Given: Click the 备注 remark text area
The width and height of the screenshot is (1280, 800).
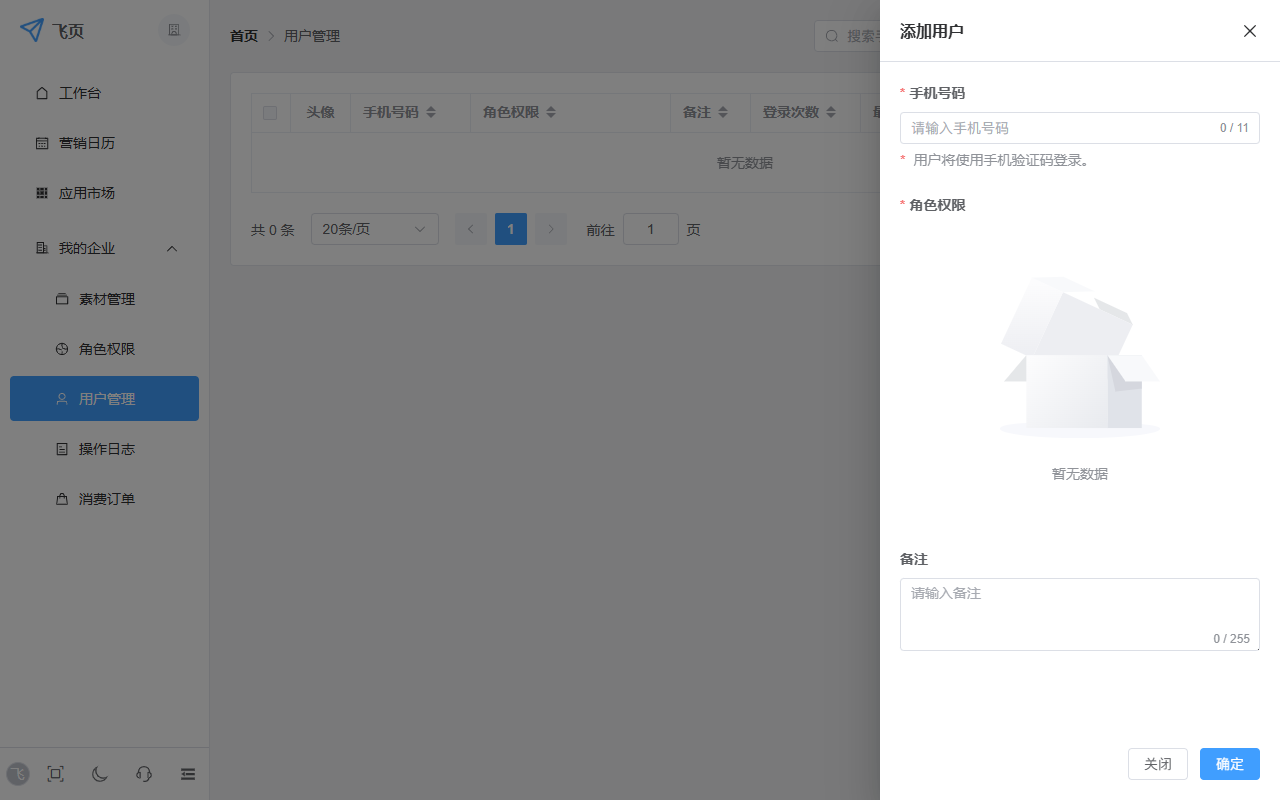Looking at the screenshot, I should pos(1079,610).
